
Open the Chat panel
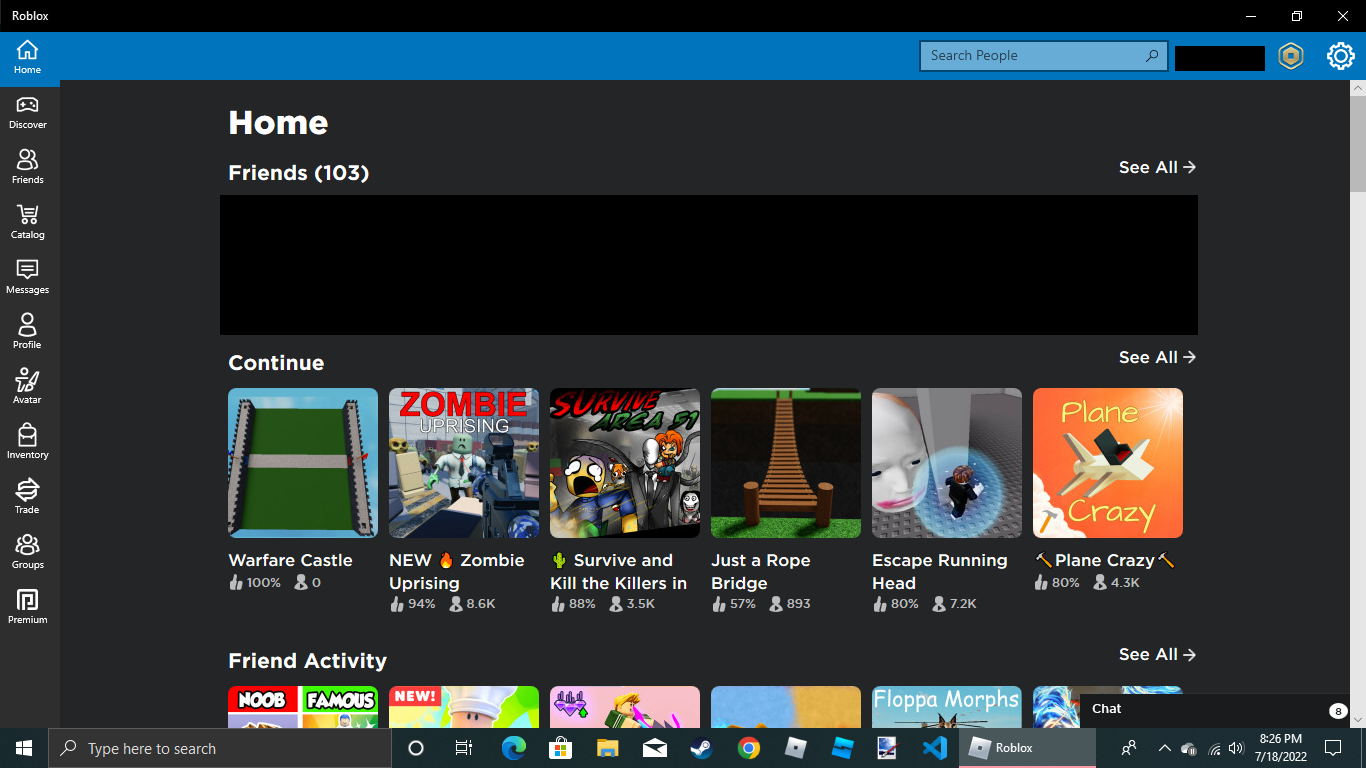pyautogui.click(x=1214, y=710)
